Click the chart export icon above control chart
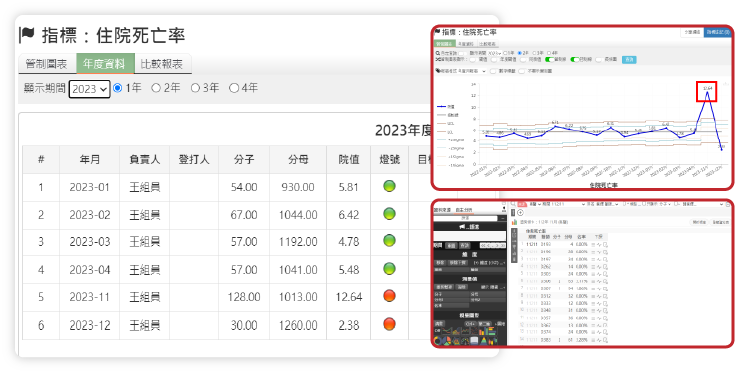Image resolution: width=735 pixels, height=373 pixels. [x=726, y=84]
